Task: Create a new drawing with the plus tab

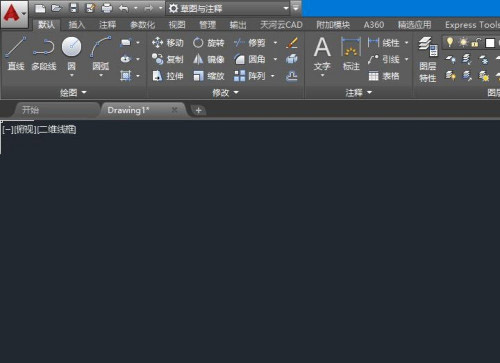Action: 198,110
